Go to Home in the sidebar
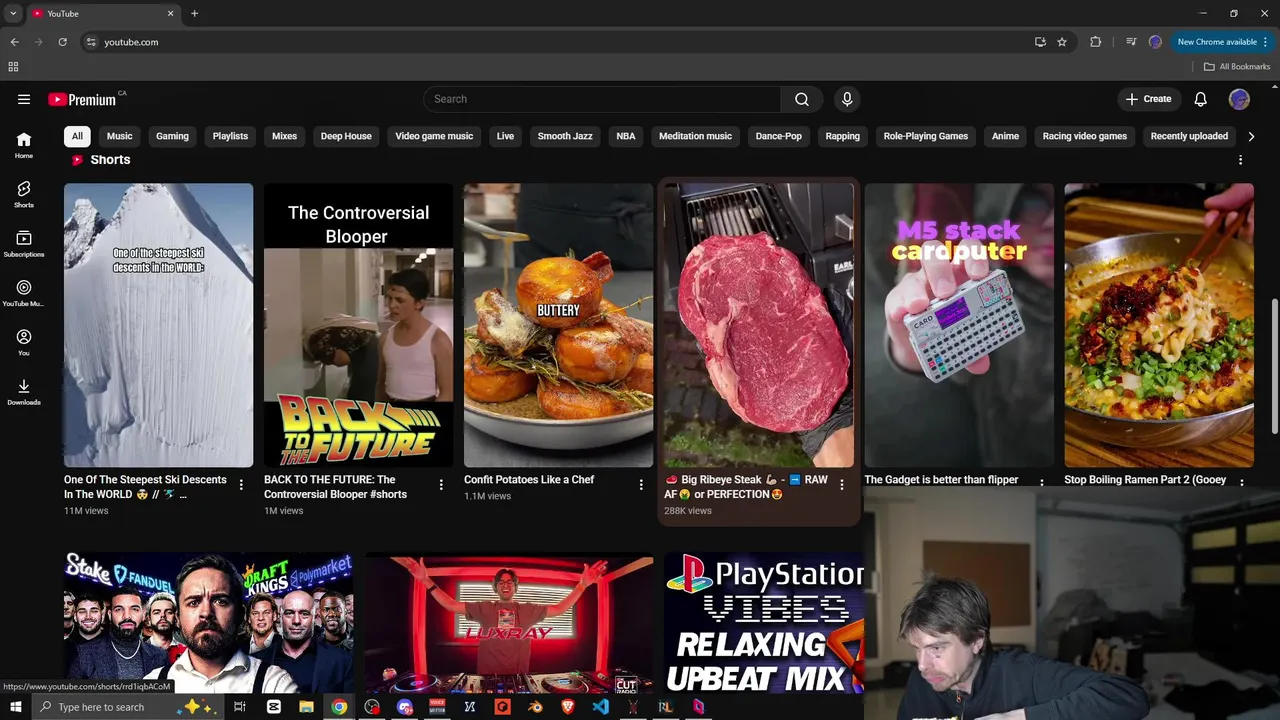 coord(24,145)
